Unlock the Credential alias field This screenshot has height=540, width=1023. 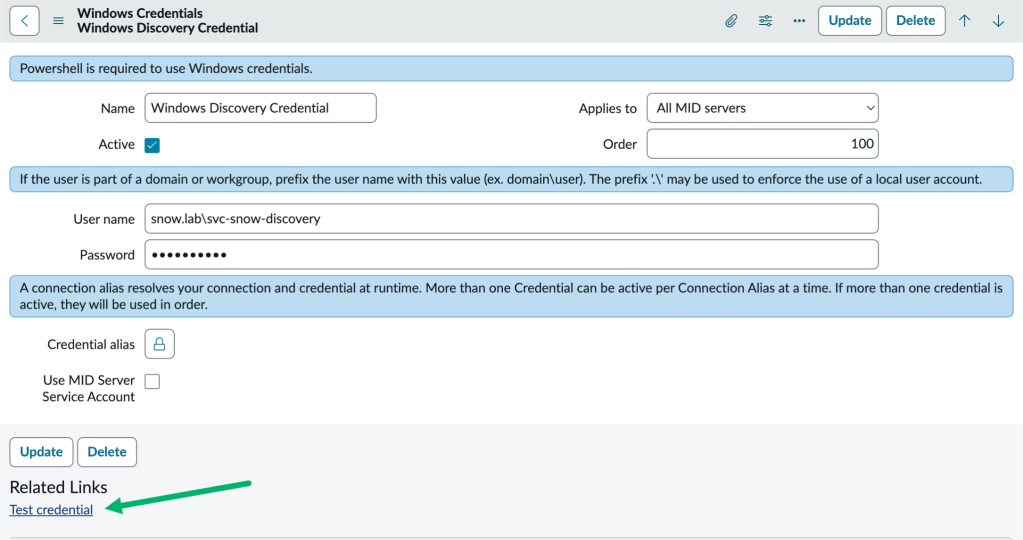159,344
